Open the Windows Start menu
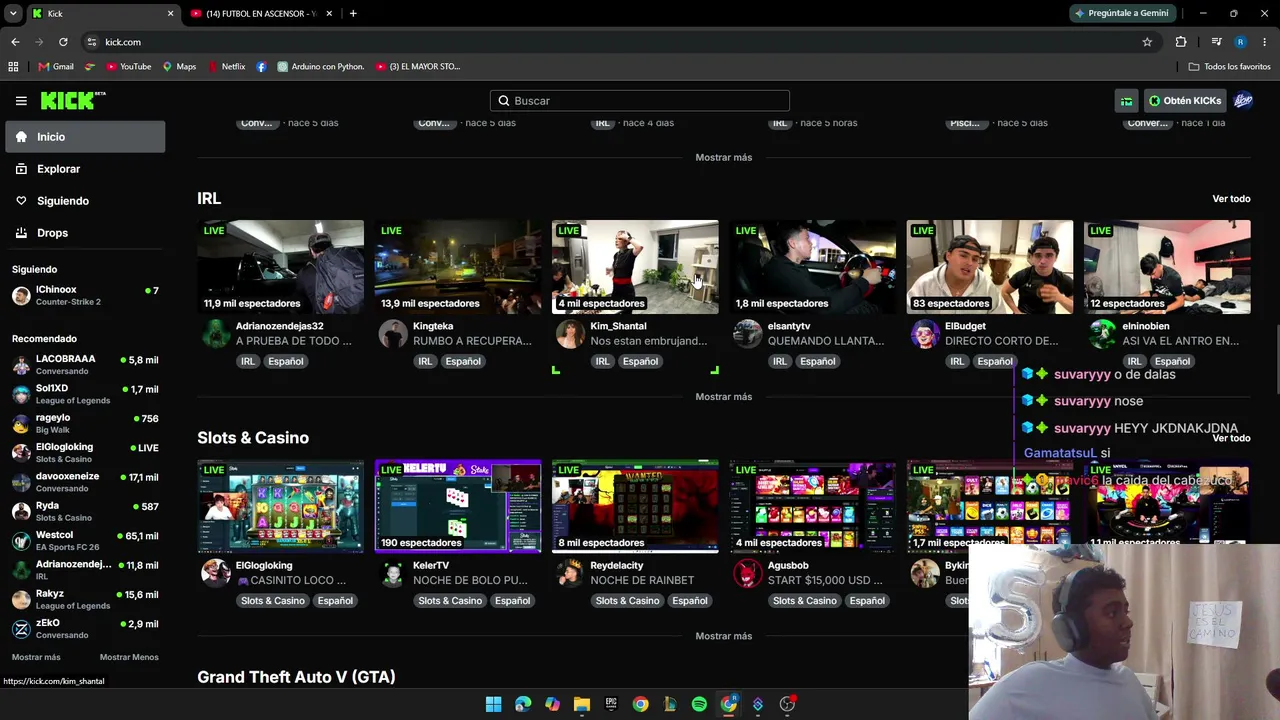This screenshot has height=720, width=1280. click(x=493, y=704)
